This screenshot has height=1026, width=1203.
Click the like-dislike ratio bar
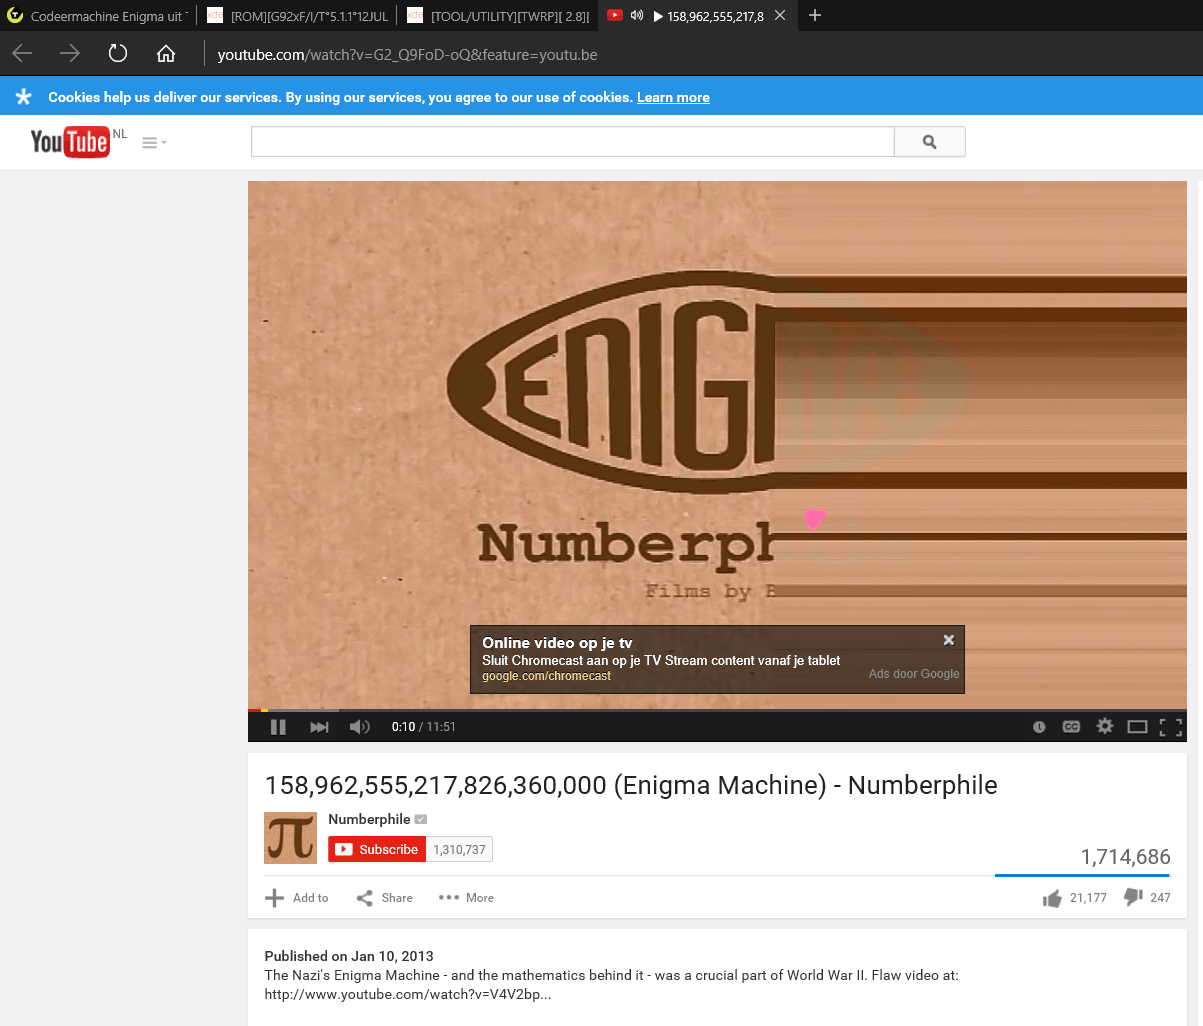tap(1083, 876)
